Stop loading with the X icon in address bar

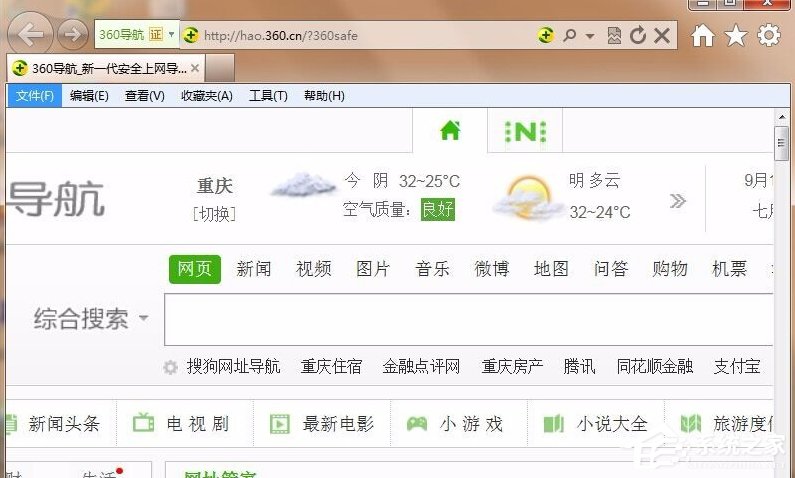(x=661, y=36)
